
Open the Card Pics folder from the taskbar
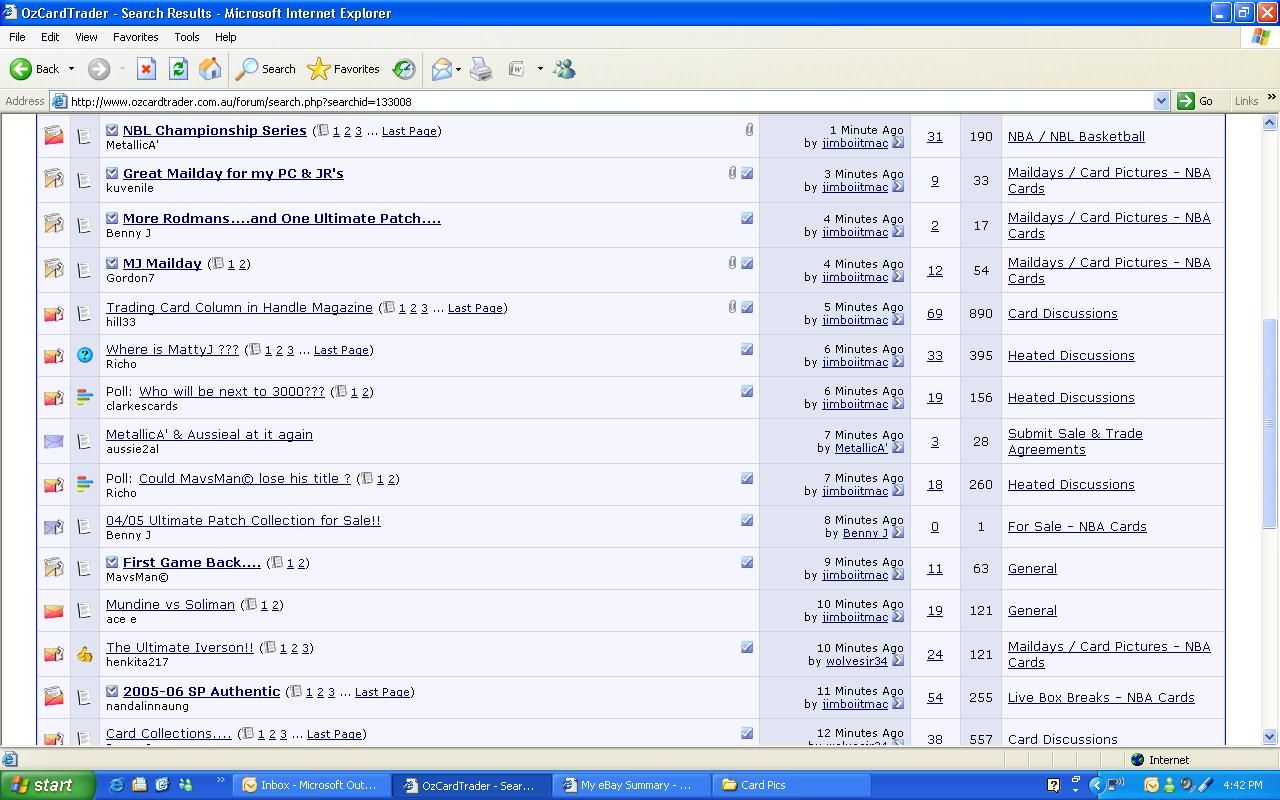790,785
